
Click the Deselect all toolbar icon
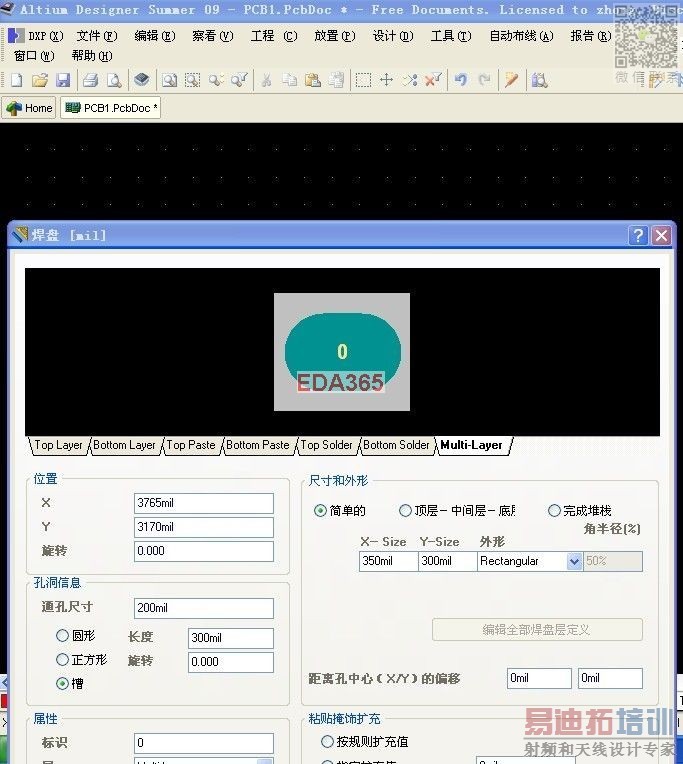coord(410,80)
